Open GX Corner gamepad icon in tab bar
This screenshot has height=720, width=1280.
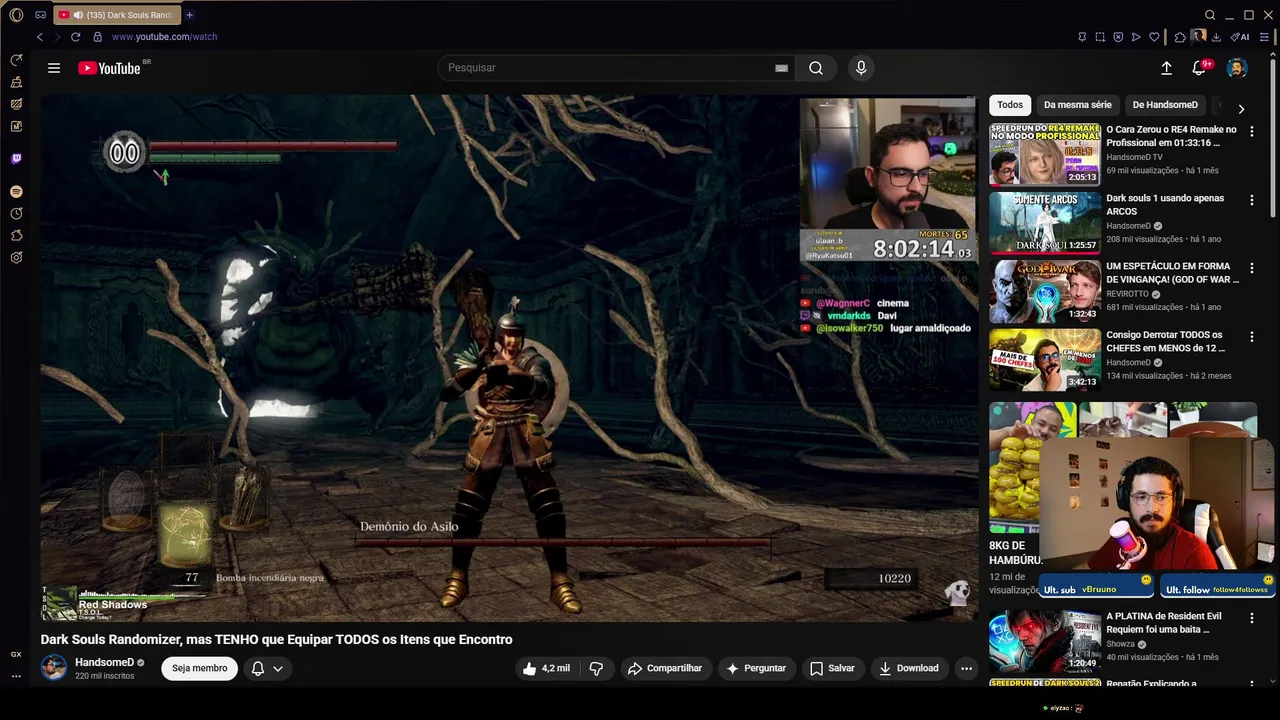click(x=40, y=15)
